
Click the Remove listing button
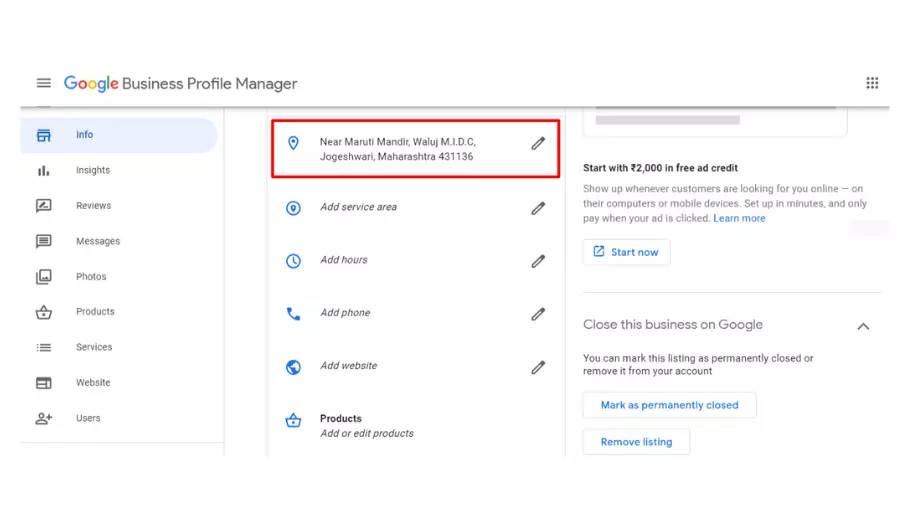point(636,442)
